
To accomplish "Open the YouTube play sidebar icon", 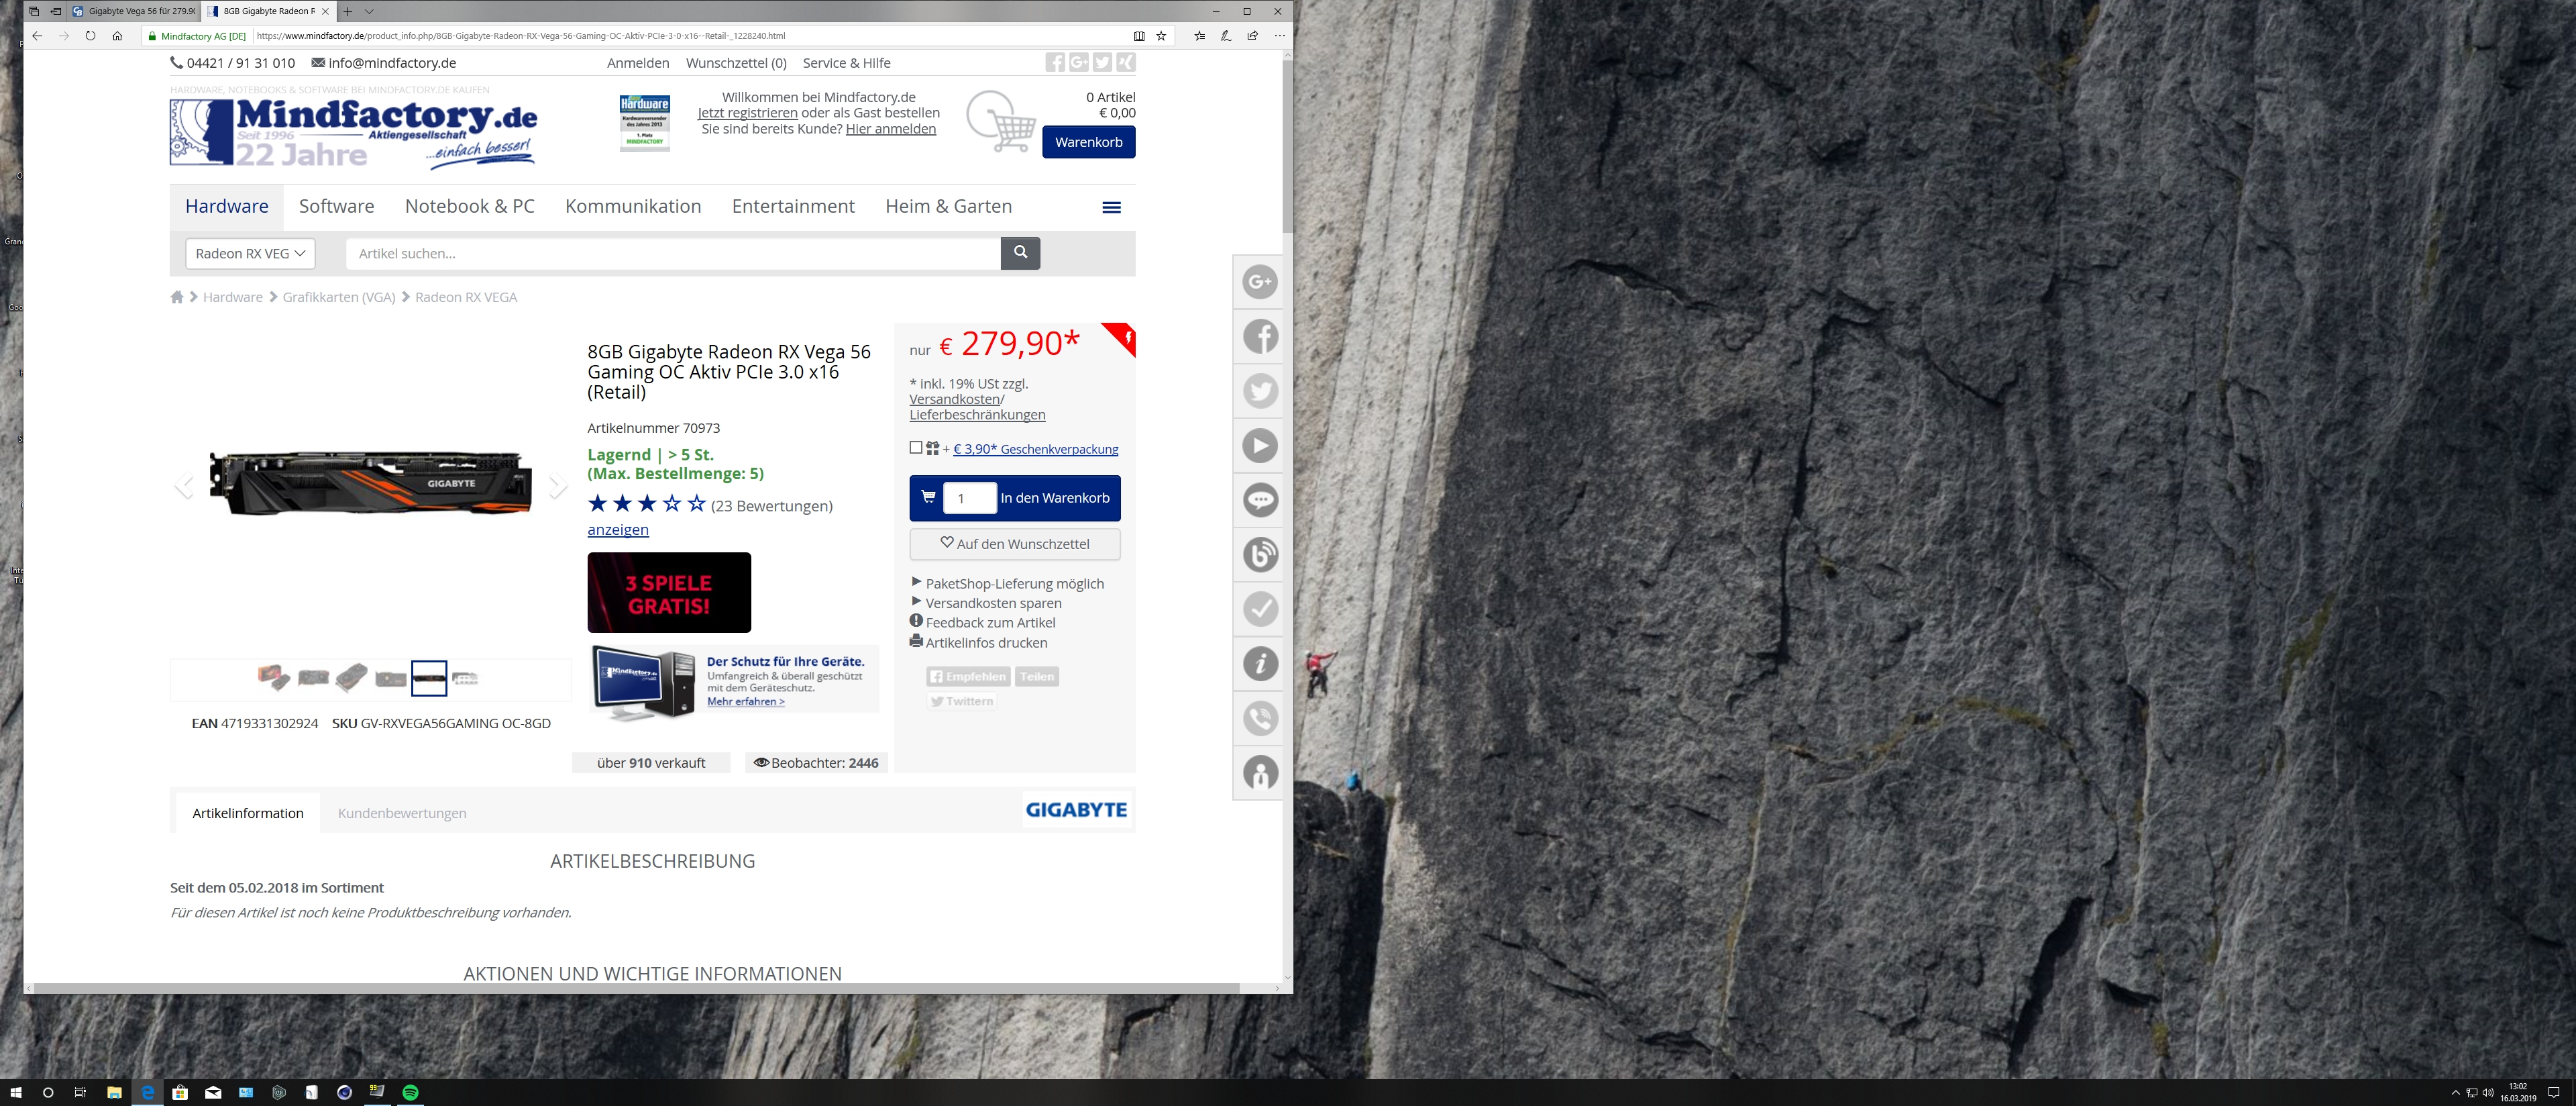I will [x=1260, y=446].
